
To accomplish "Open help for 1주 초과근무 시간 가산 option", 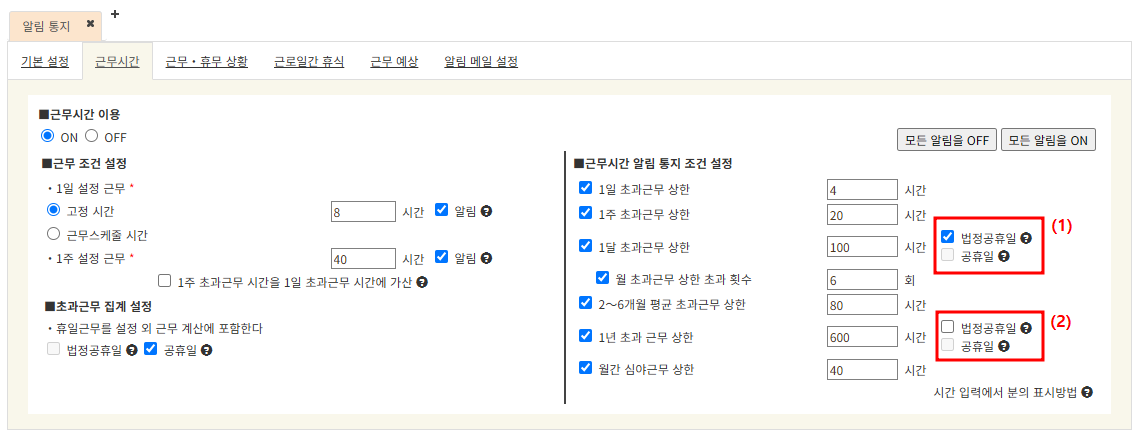I will [422, 283].
